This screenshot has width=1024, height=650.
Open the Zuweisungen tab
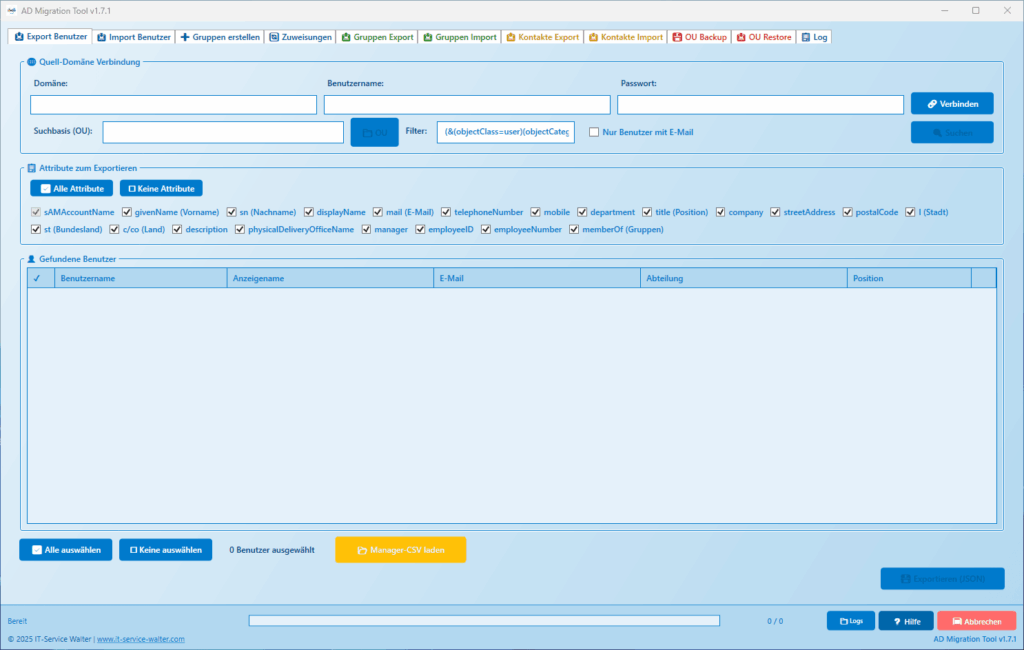[x=300, y=36]
